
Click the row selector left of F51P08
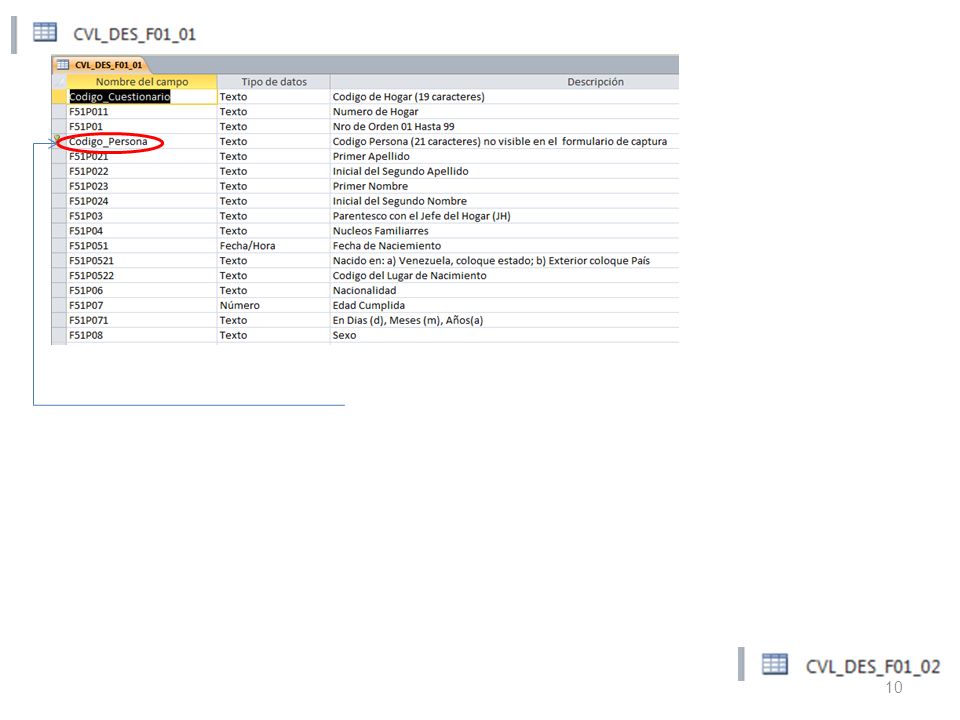pos(59,335)
